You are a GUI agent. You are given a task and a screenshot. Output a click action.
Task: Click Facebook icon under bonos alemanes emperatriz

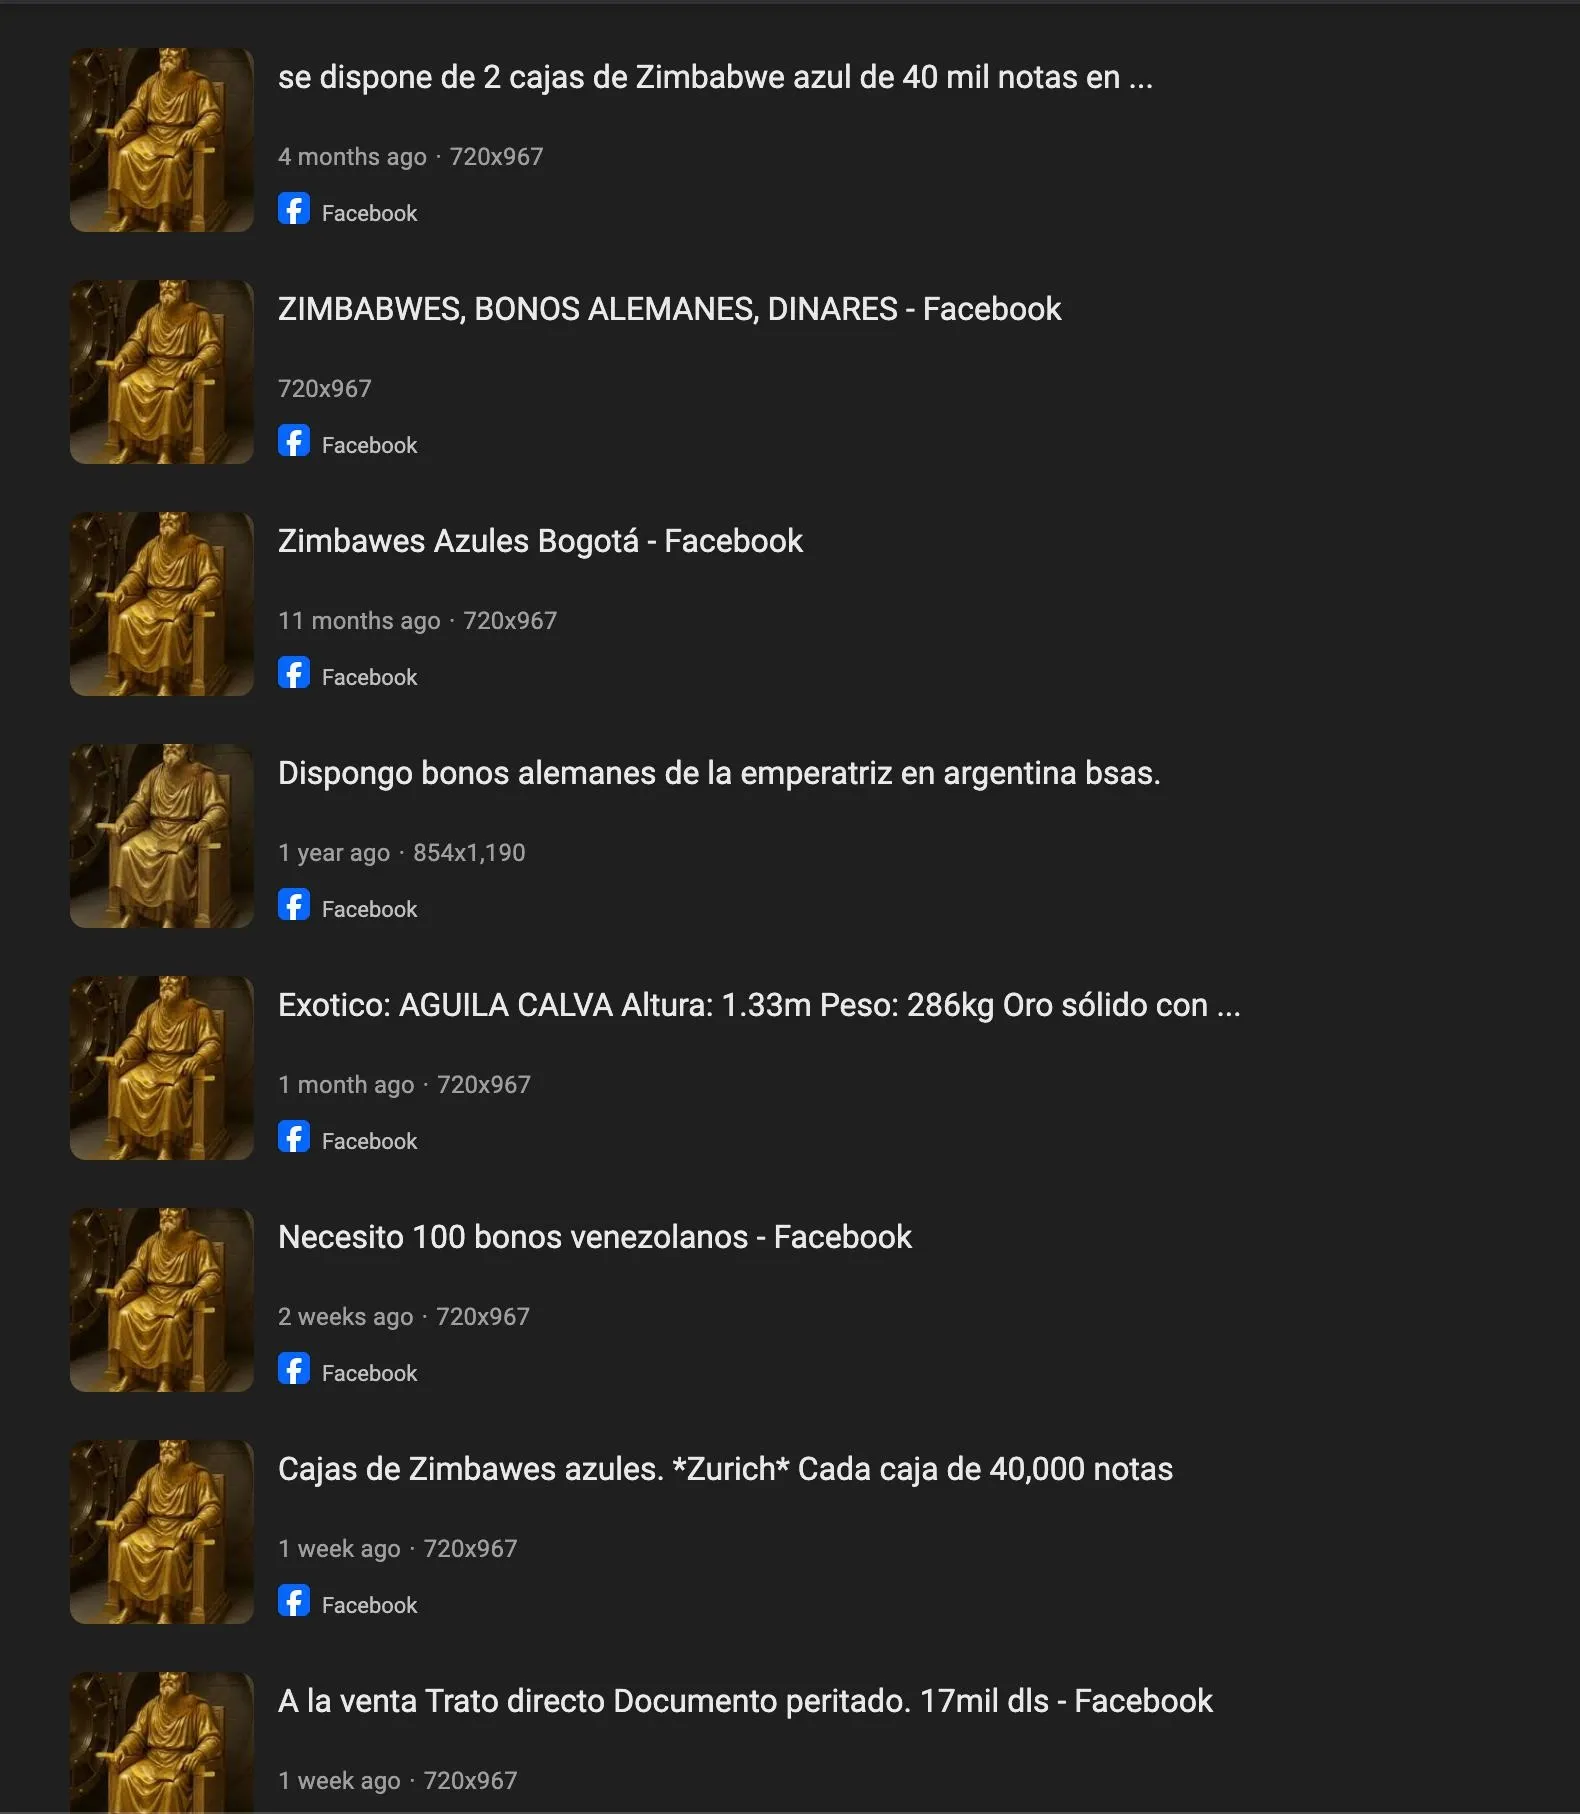coord(294,905)
